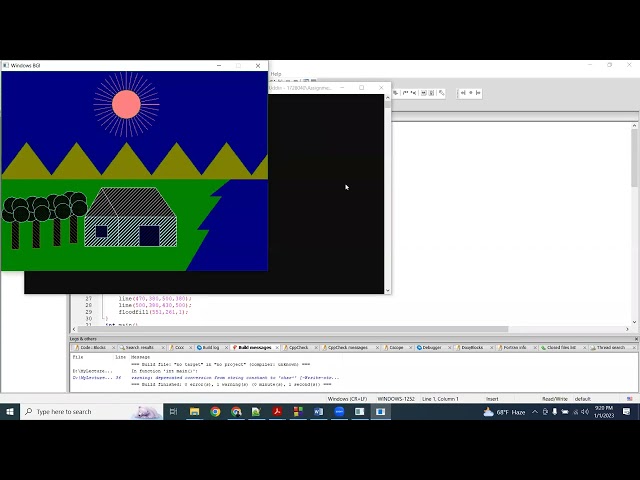Click the selected-text toolbar icon next to the regex icon
The image size is (640, 480).
pyautogui.click(x=424, y=93)
